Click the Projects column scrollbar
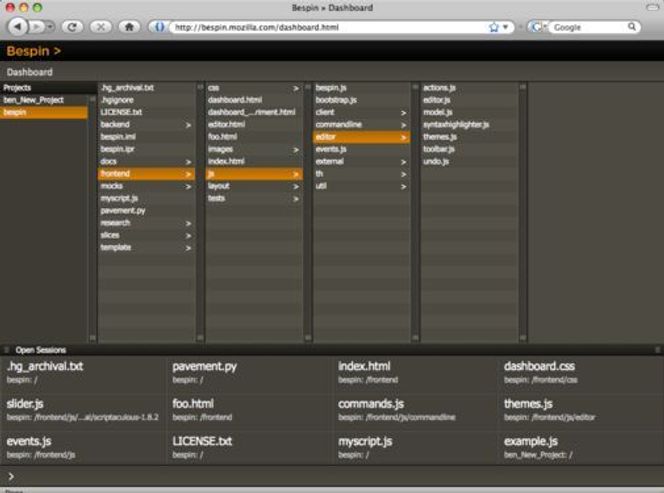664x493 pixels. tap(92, 218)
